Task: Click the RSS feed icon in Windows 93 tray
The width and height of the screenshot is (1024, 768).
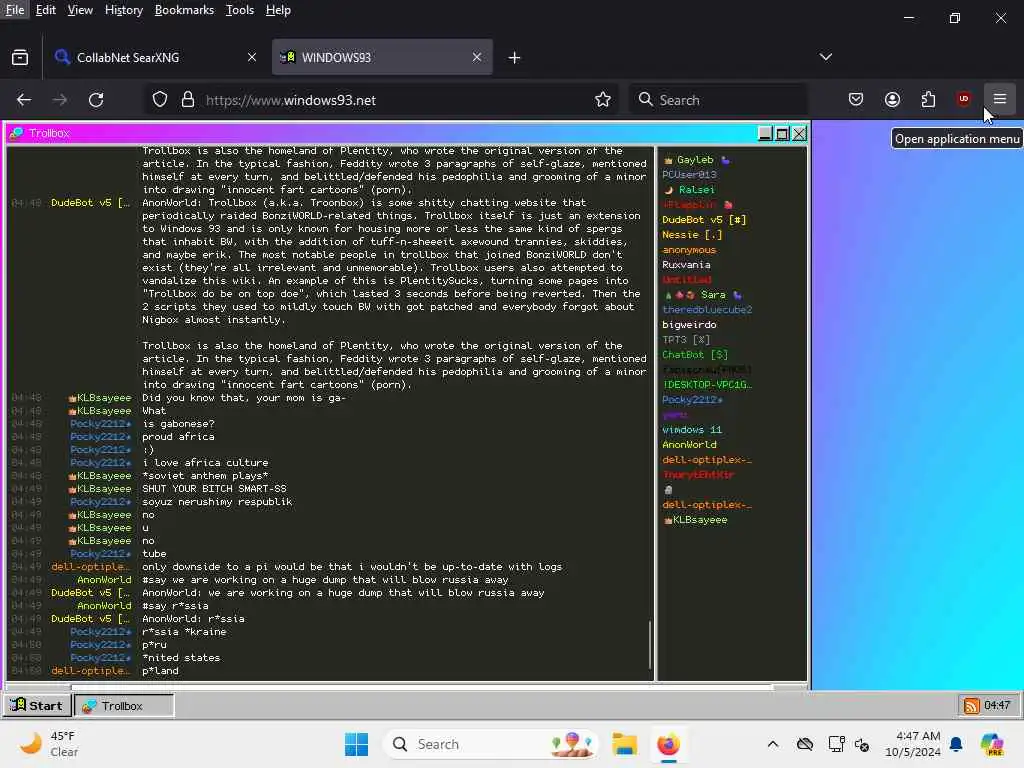Action: click(971, 705)
